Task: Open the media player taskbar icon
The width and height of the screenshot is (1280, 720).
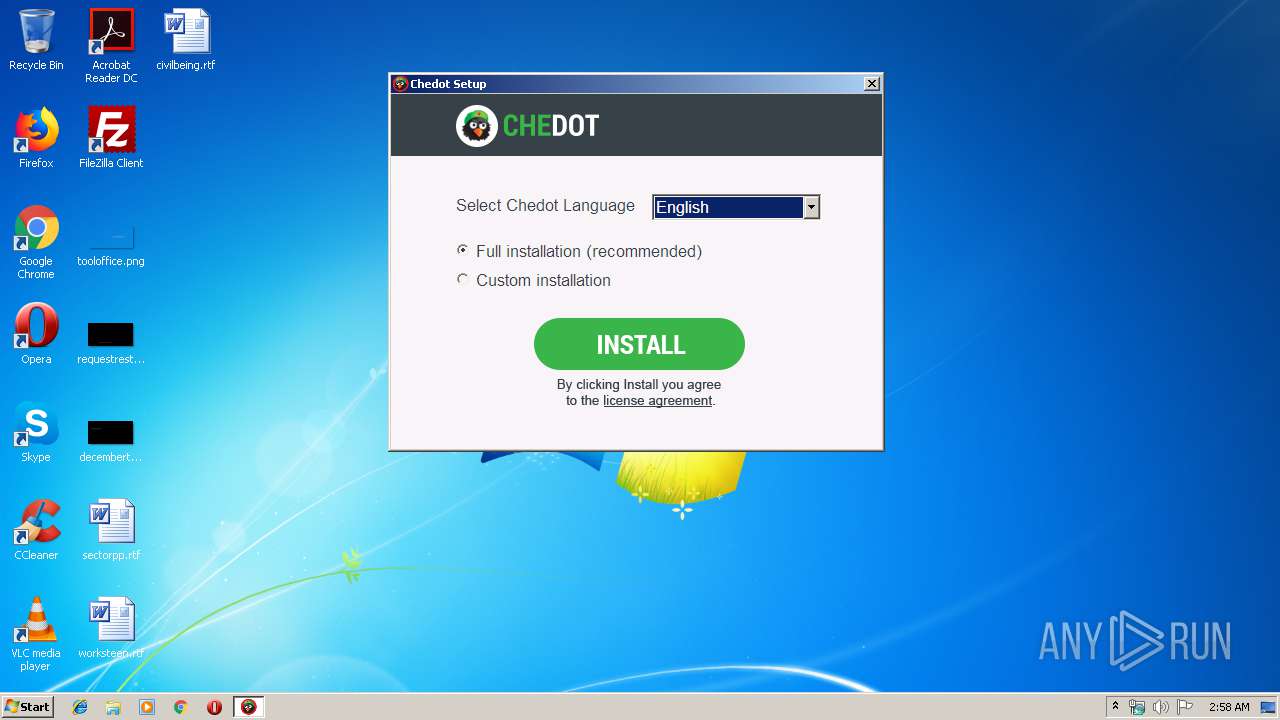Action: tap(147, 707)
